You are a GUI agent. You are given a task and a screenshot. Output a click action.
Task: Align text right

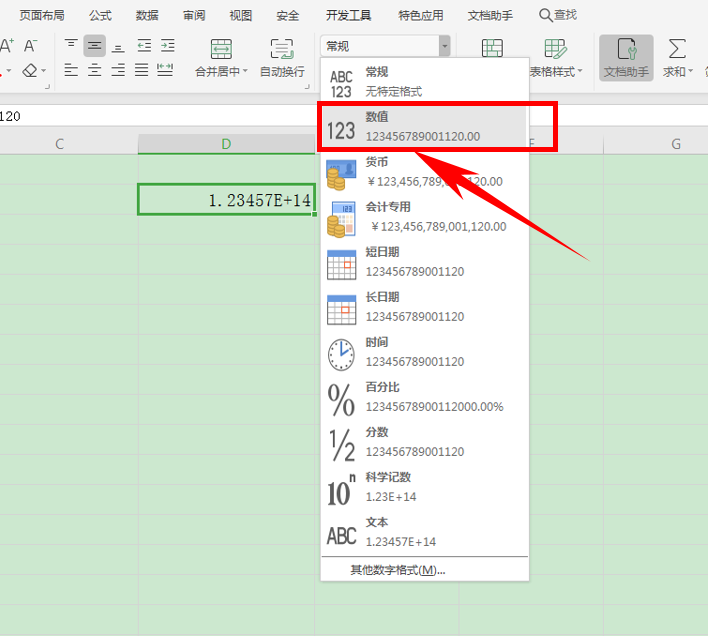point(118,70)
